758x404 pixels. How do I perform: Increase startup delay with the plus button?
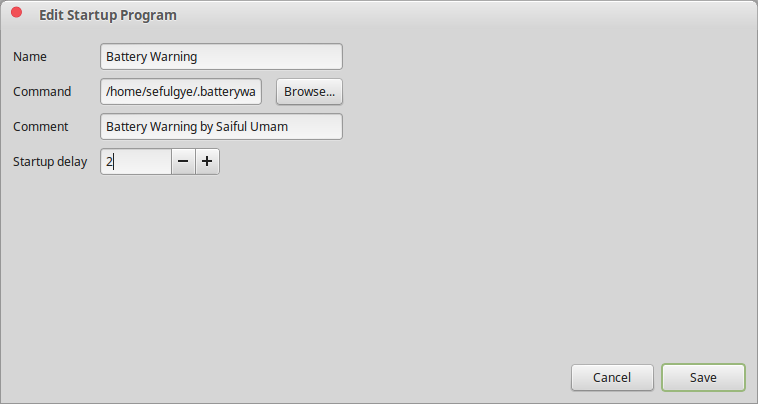pos(207,162)
